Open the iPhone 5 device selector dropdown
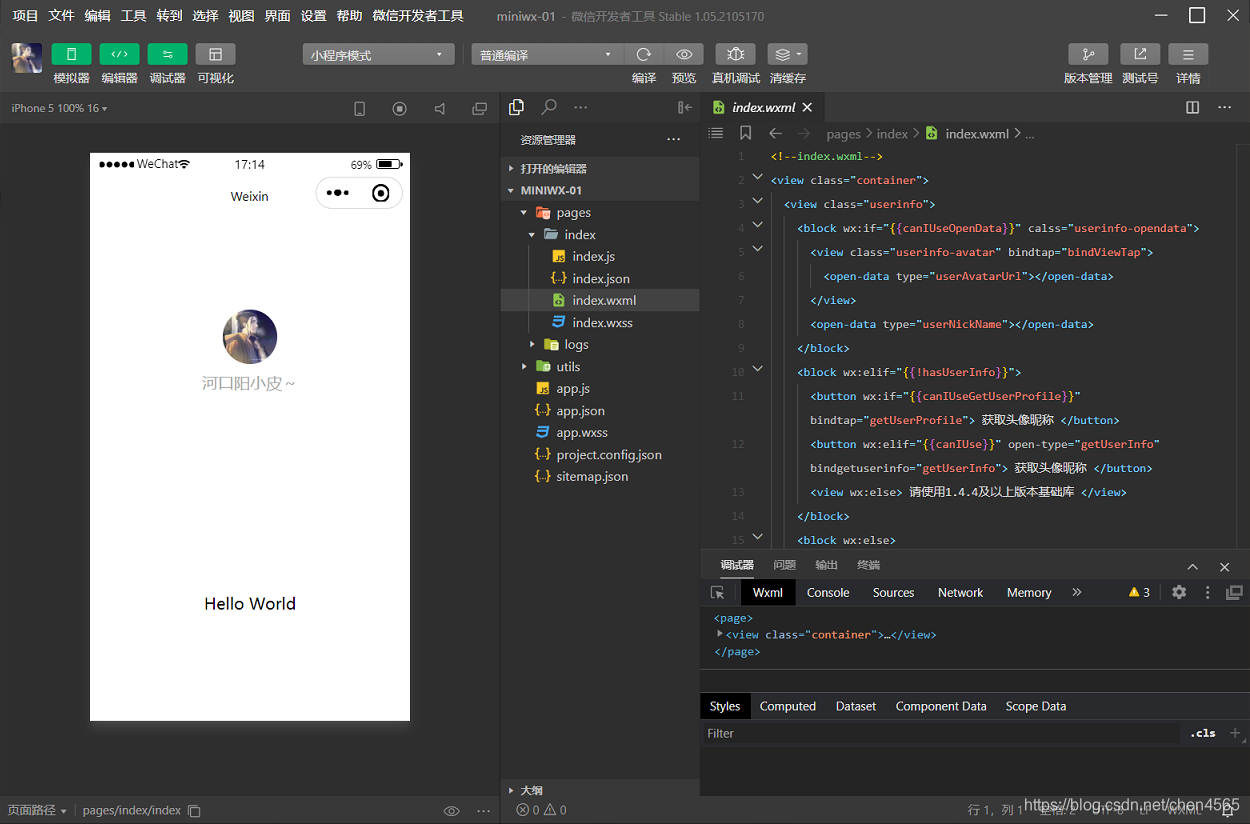The height and width of the screenshot is (824, 1250). pos(60,108)
